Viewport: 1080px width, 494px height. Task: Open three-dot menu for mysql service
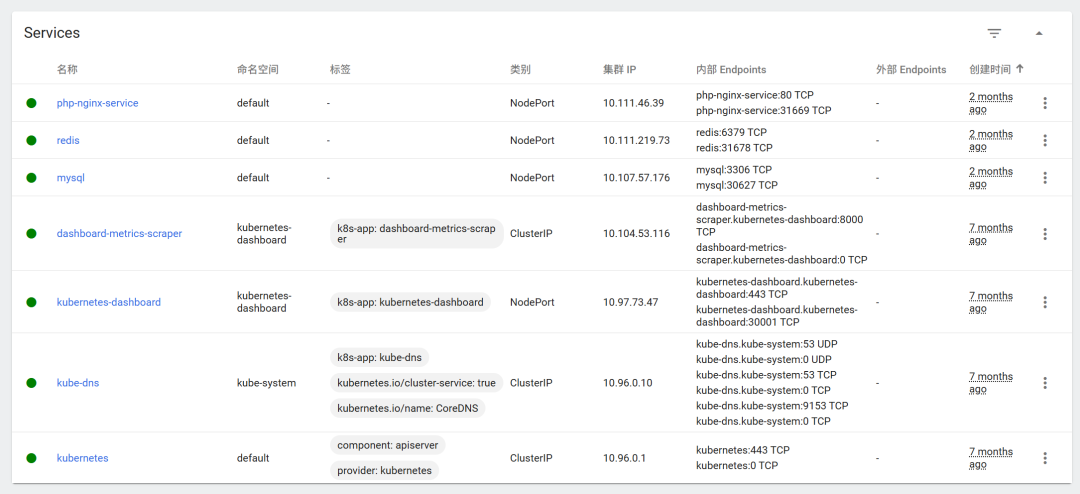(1045, 178)
